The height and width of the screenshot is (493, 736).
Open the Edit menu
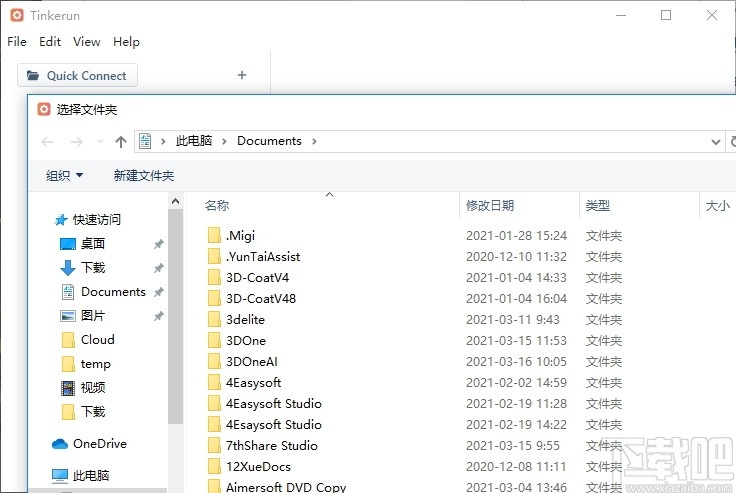click(x=50, y=42)
